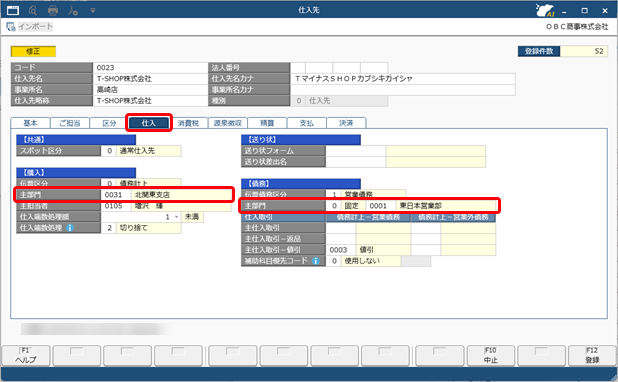
Task: Show info for 仕入端数処理 field
Action: pos(70,228)
